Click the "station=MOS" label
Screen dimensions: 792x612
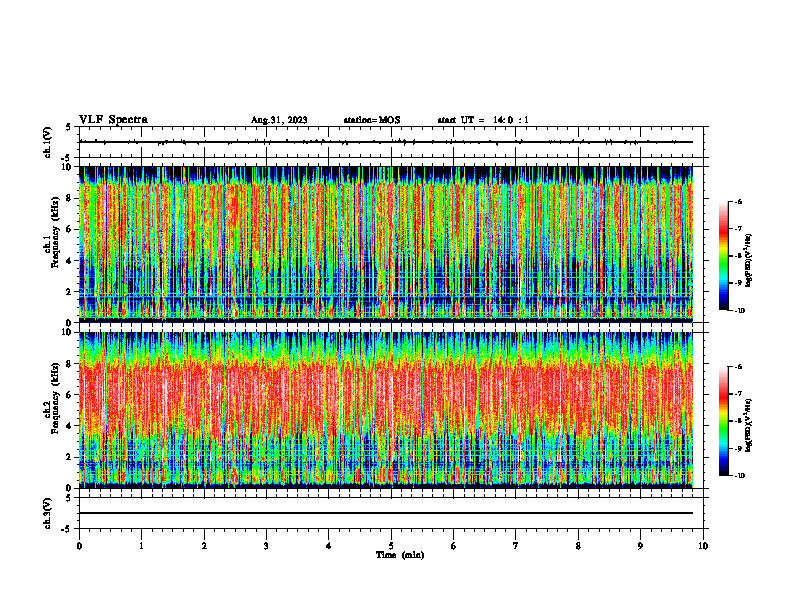(x=372, y=120)
